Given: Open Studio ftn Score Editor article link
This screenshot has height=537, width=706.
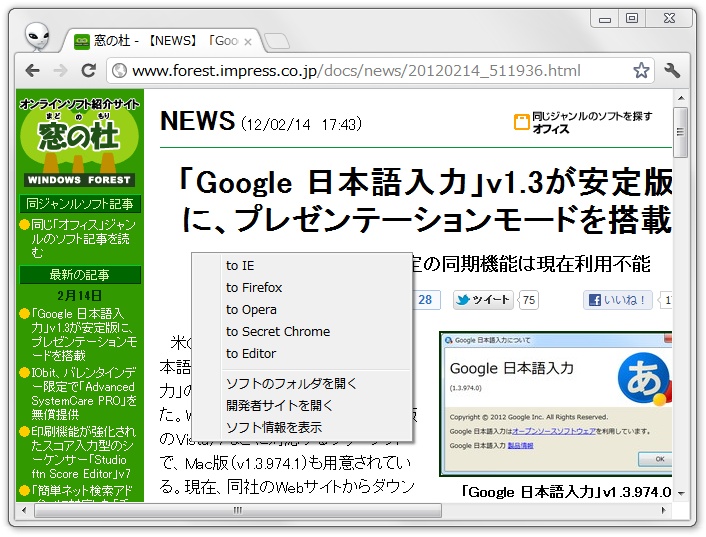Looking at the screenshot, I should [82, 452].
